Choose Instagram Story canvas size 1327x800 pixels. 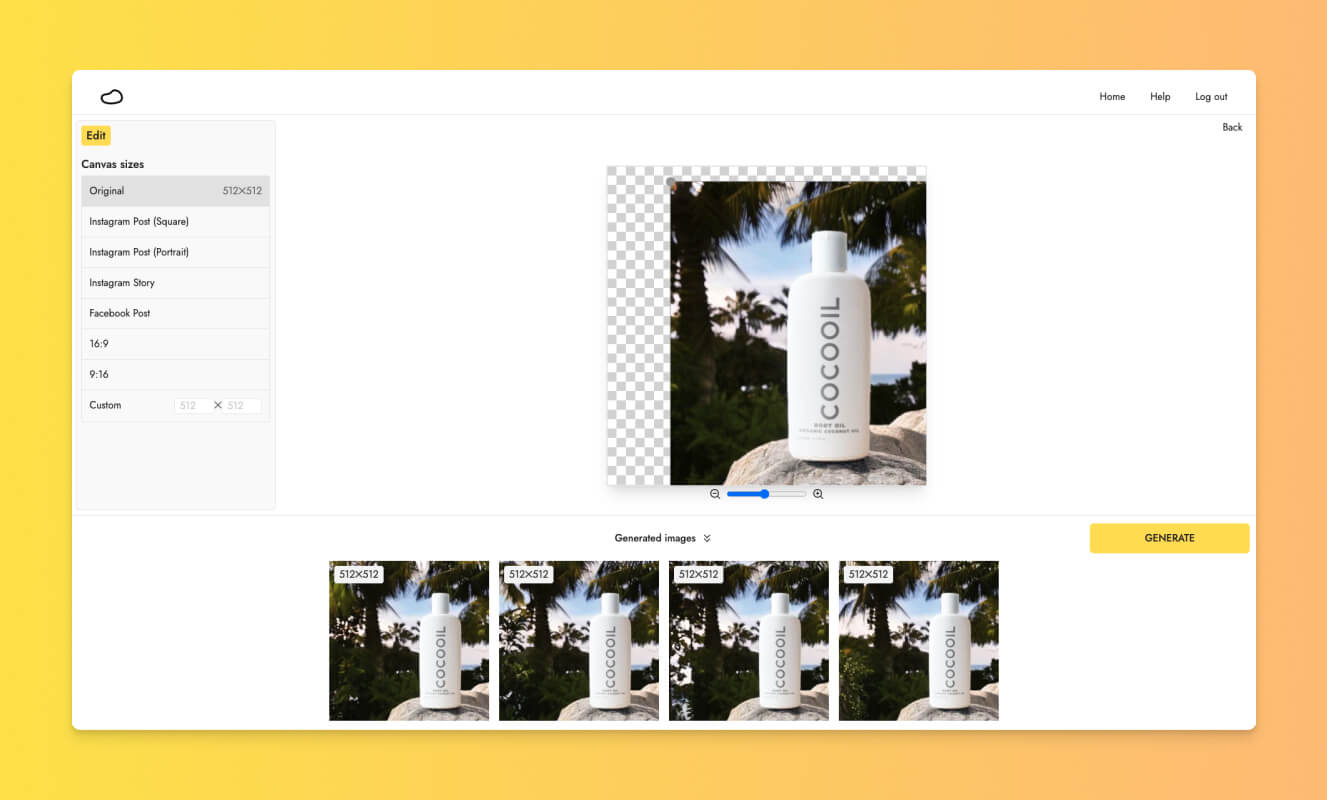(176, 283)
